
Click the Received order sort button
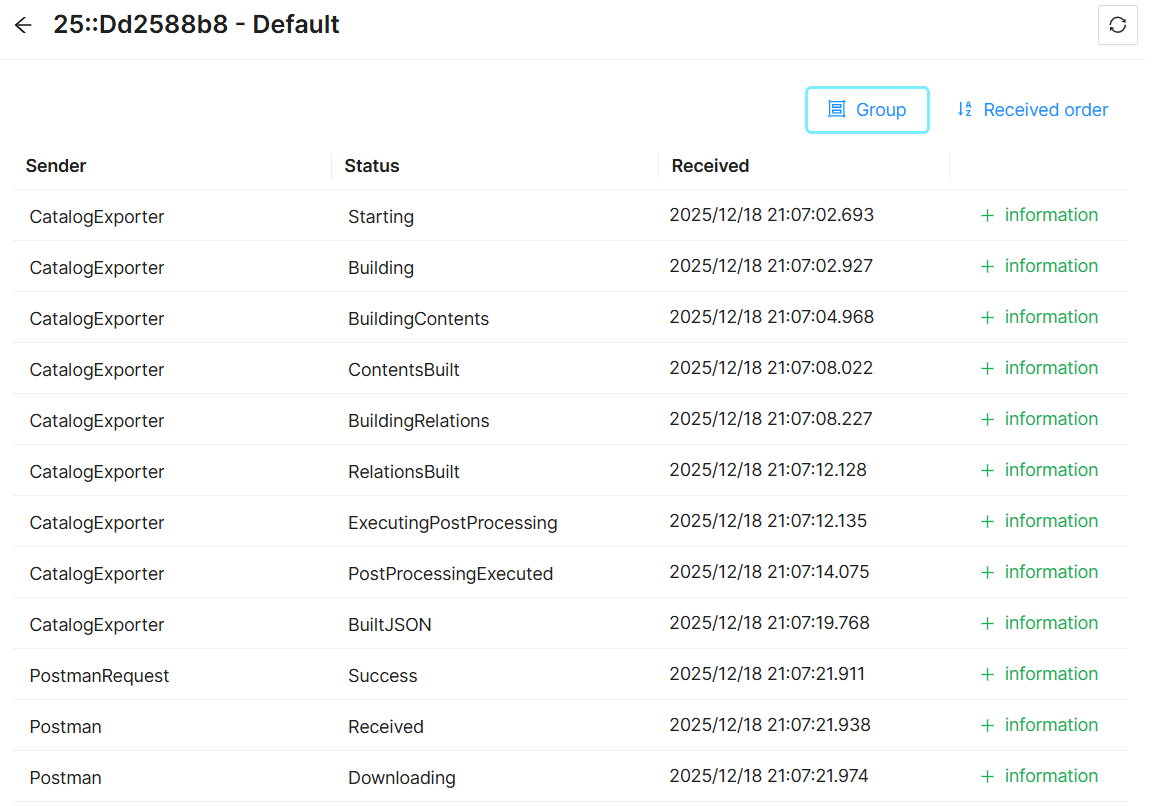[1032, 110]
